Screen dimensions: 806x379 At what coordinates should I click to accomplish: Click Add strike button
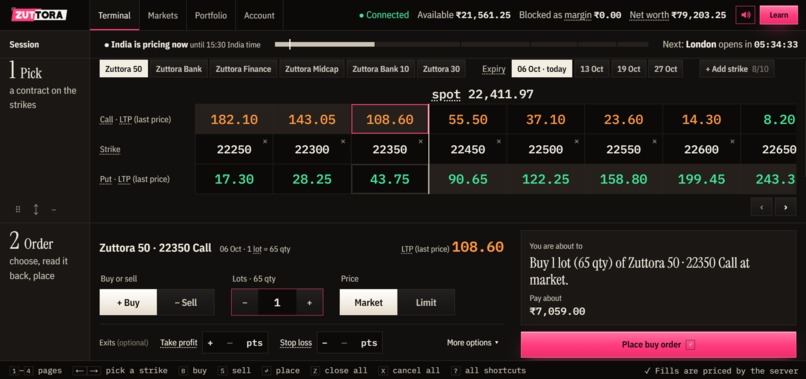[737, 69]
